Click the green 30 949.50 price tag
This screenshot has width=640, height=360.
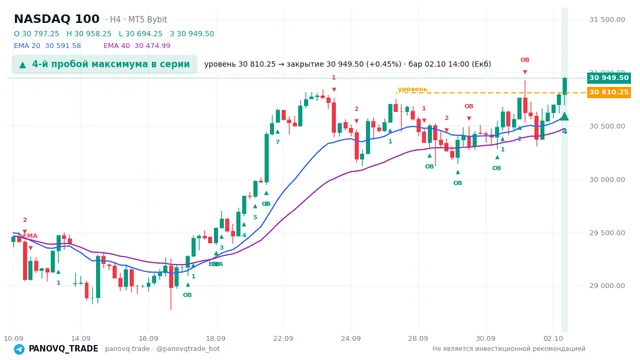click(x=609, y=78)
